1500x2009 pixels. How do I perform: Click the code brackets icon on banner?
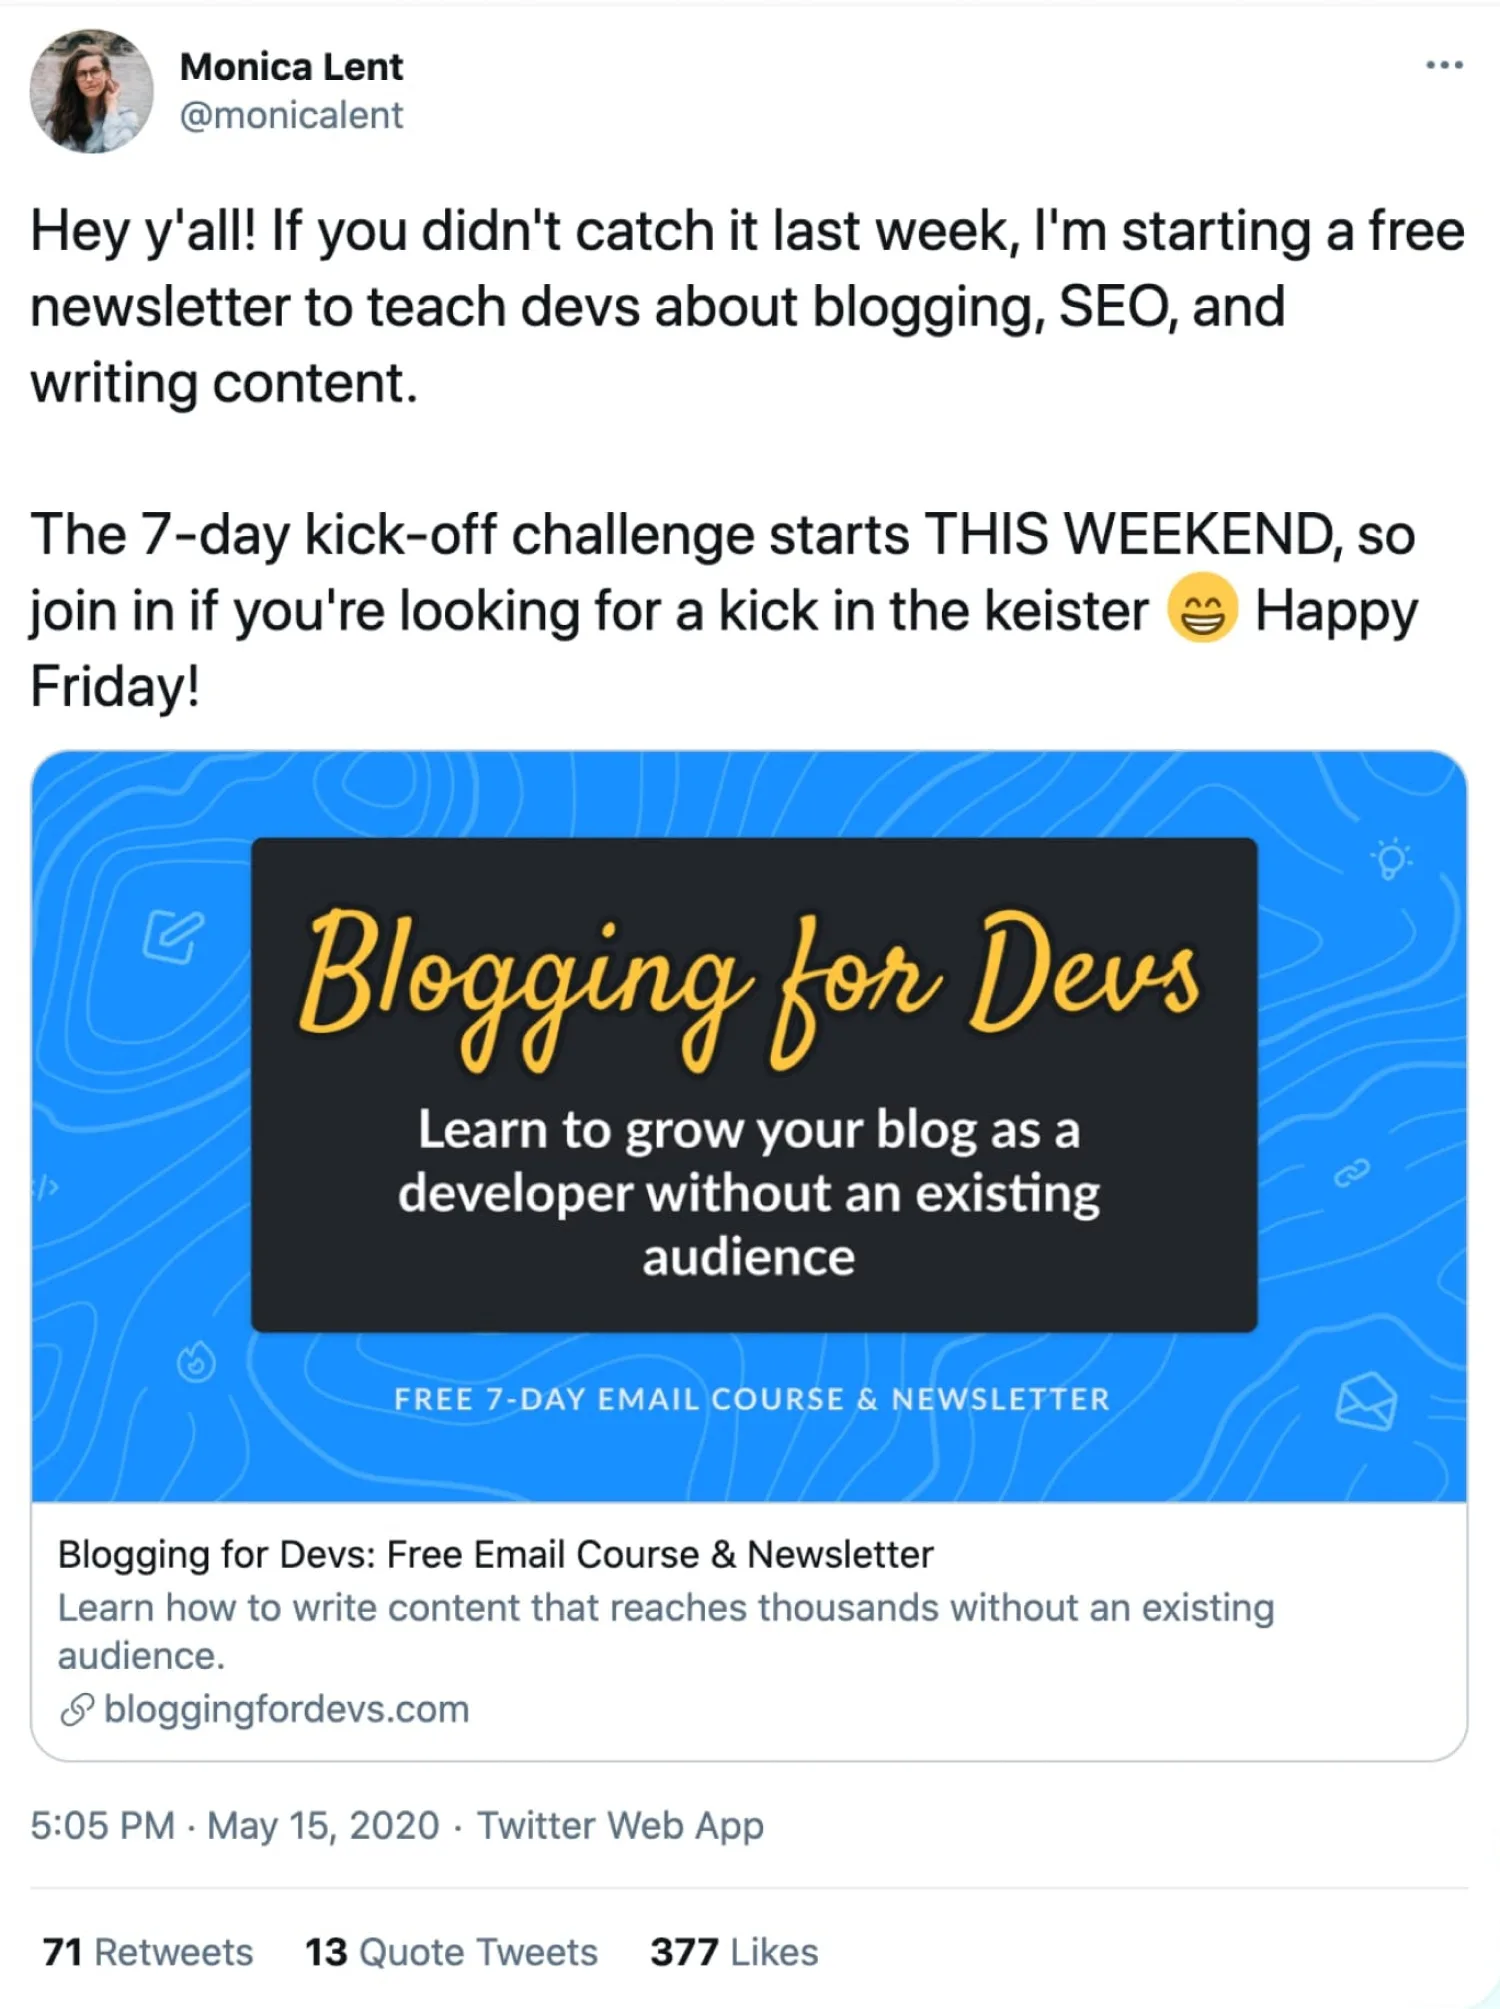(x=48, y=1187)
